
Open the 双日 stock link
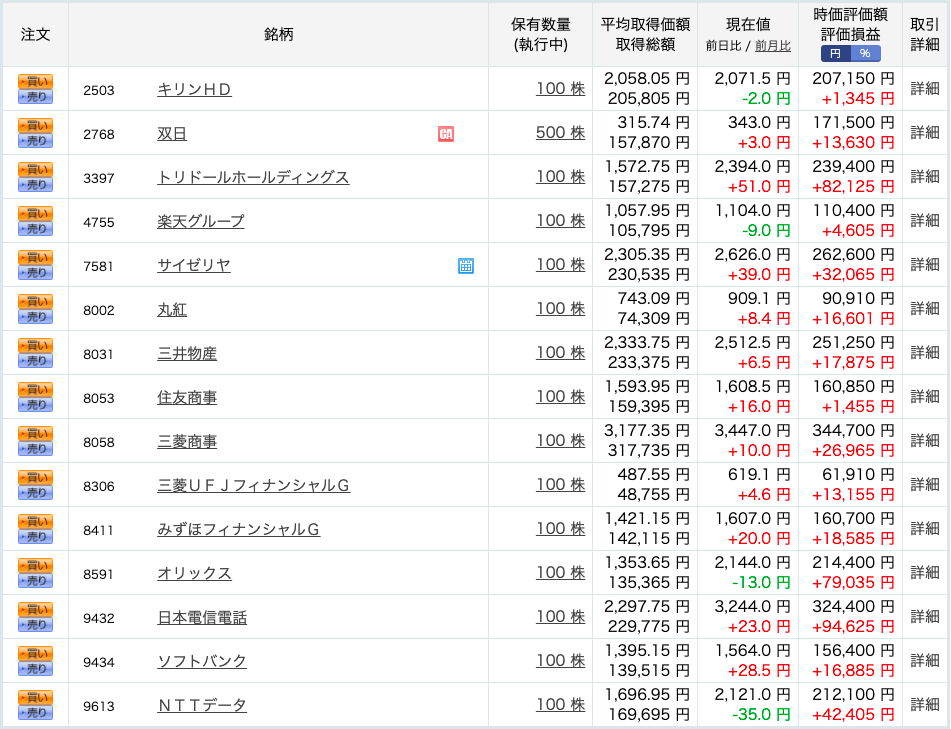tap(172, 134)
